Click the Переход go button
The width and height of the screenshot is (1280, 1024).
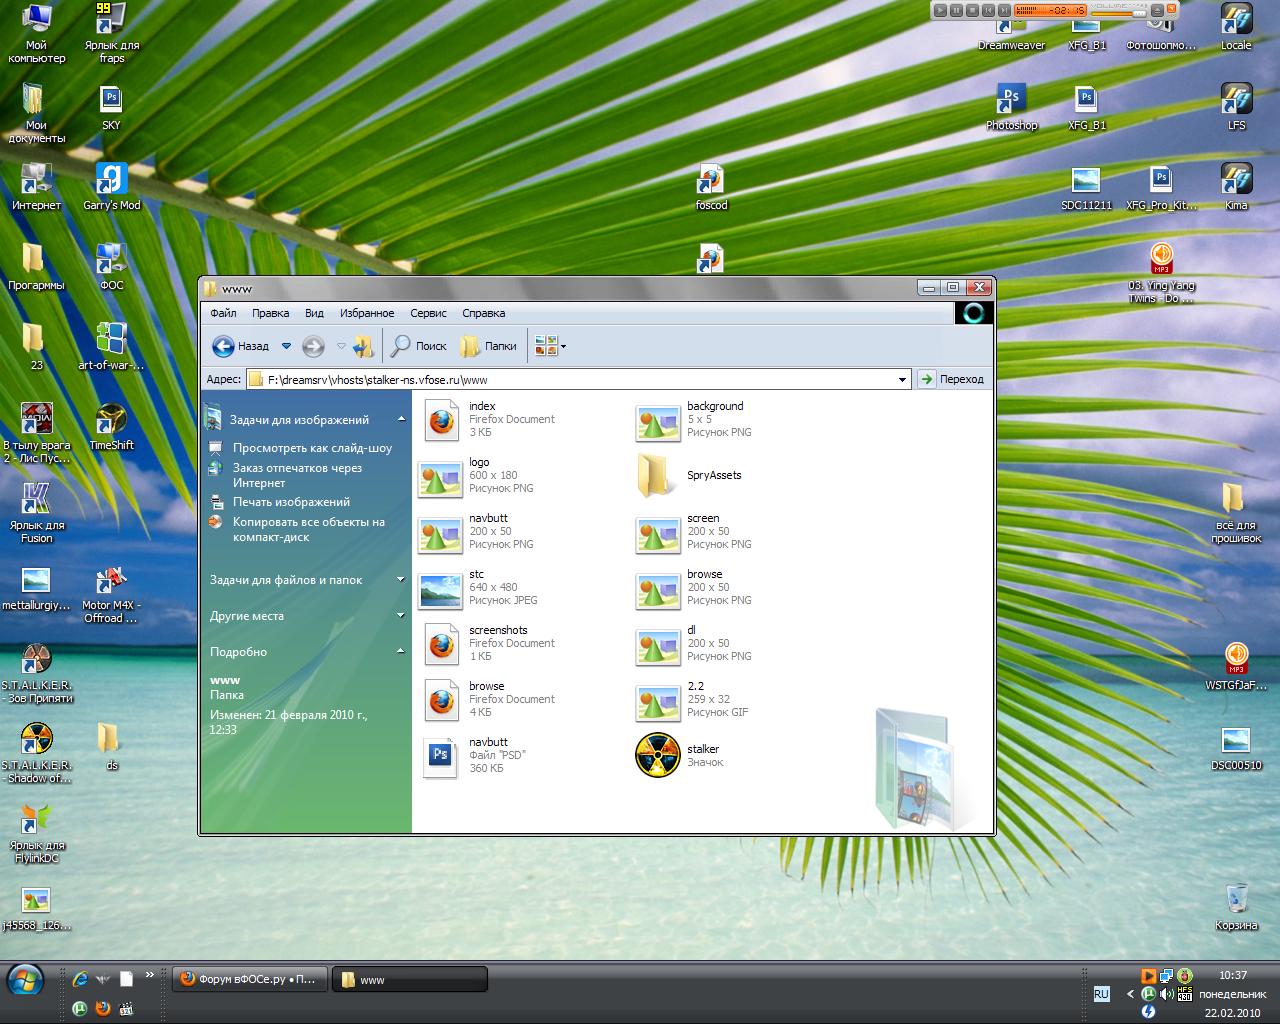click(x=952, y=379)
